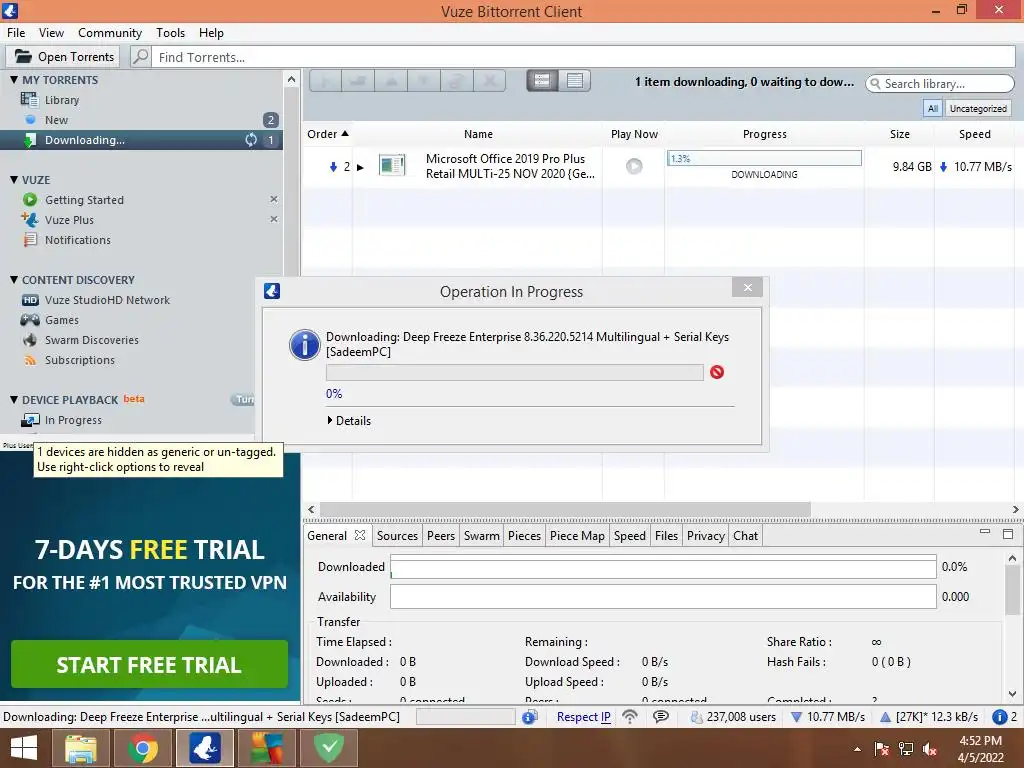The image size is (1024, 768).
Task: Click the Microsoft Office torrent progress bar
Action: click(764, 158)
